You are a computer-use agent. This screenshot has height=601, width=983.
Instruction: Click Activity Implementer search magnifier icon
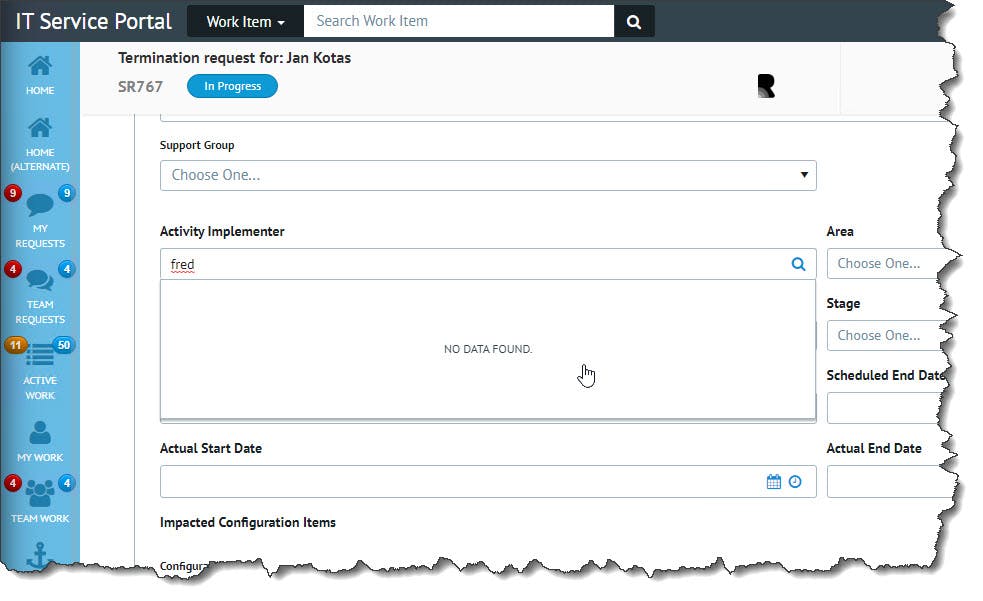(x=798, y=264)
